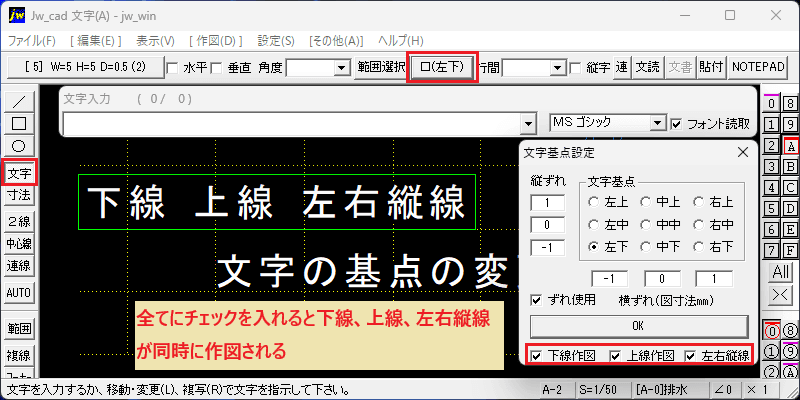Choose square layer 4 button
Screen dimensions: 800x400
pyautogui.click(x=772, y=188)
